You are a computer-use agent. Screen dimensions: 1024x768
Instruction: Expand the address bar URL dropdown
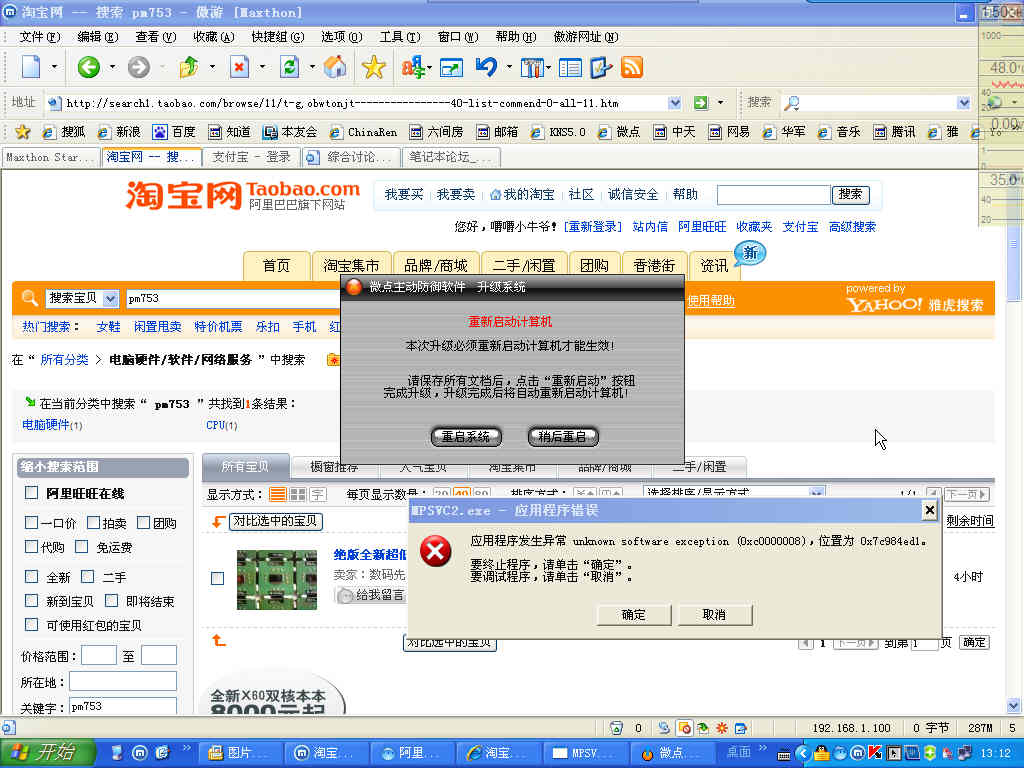click(675, 103)
